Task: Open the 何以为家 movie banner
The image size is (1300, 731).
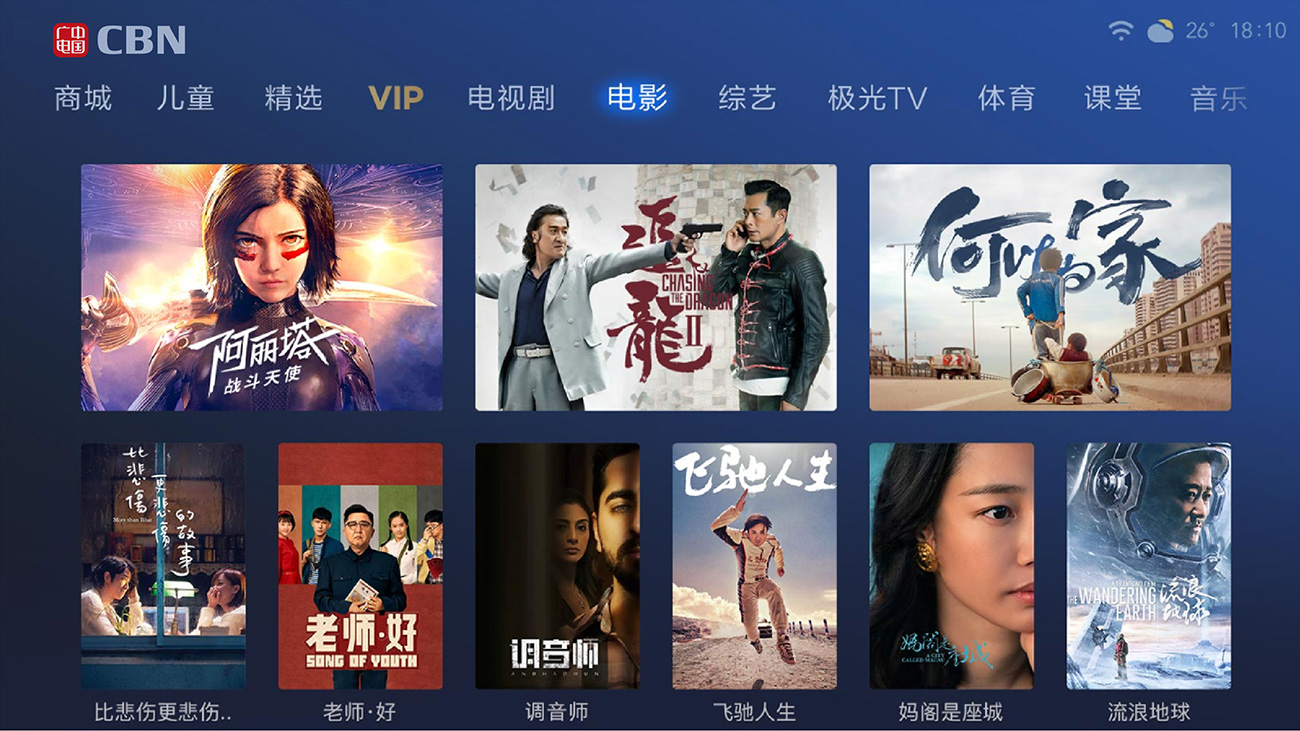Action: (x=1050, y=287)
